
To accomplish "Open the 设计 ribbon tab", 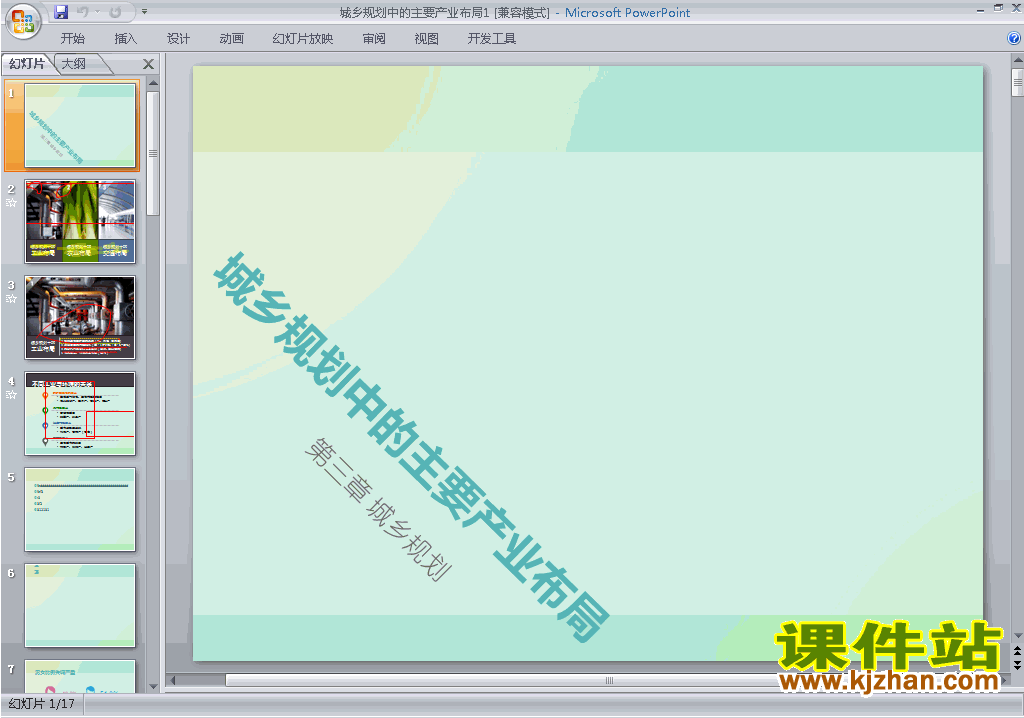I will click(x=178, y=39).
